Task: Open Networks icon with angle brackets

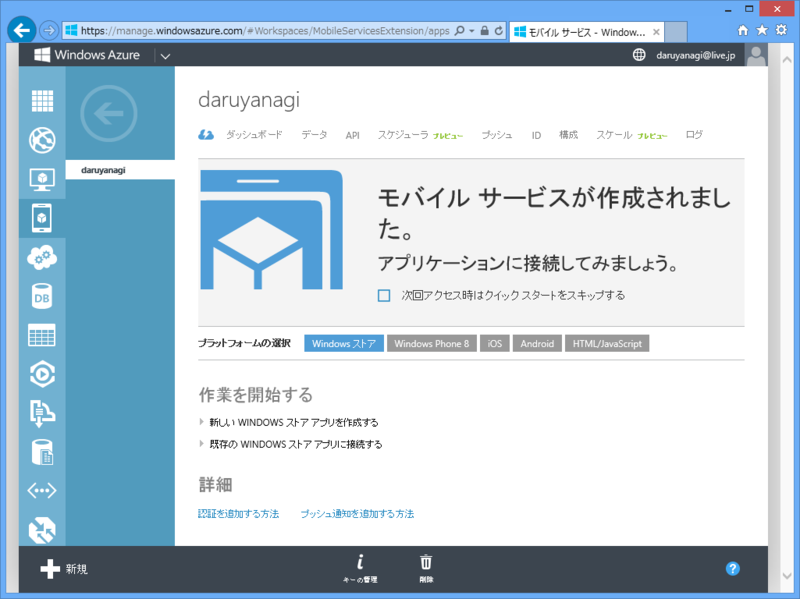Action: click(42, 491)
